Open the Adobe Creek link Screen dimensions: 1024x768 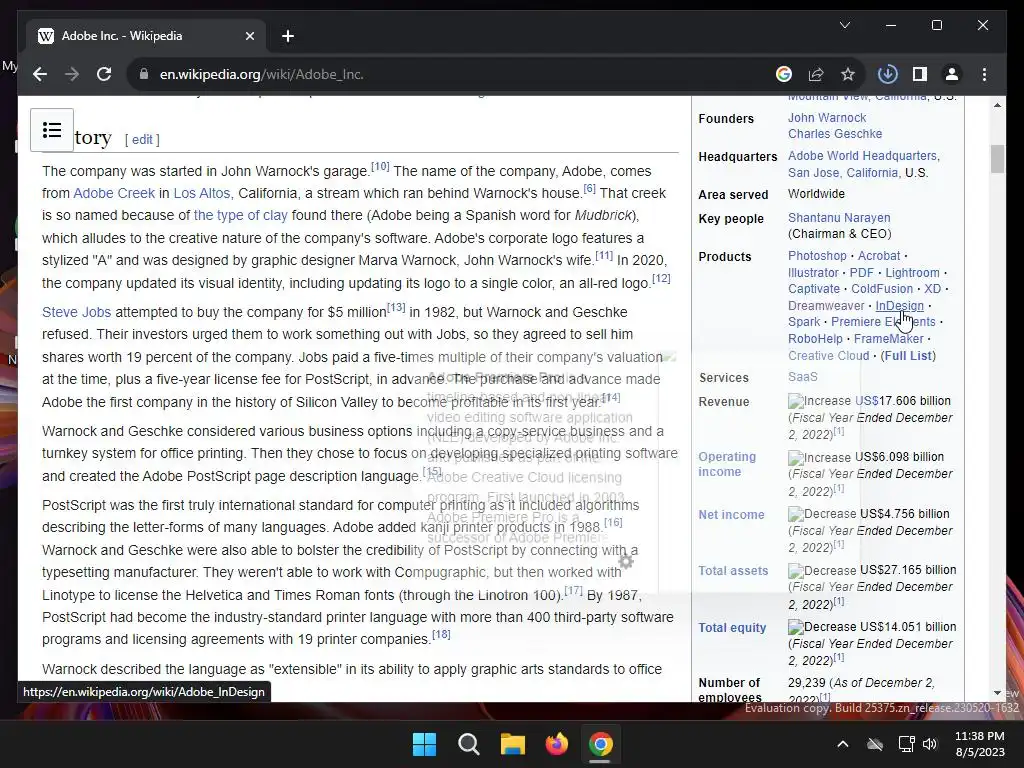click(x=114, y=193)
